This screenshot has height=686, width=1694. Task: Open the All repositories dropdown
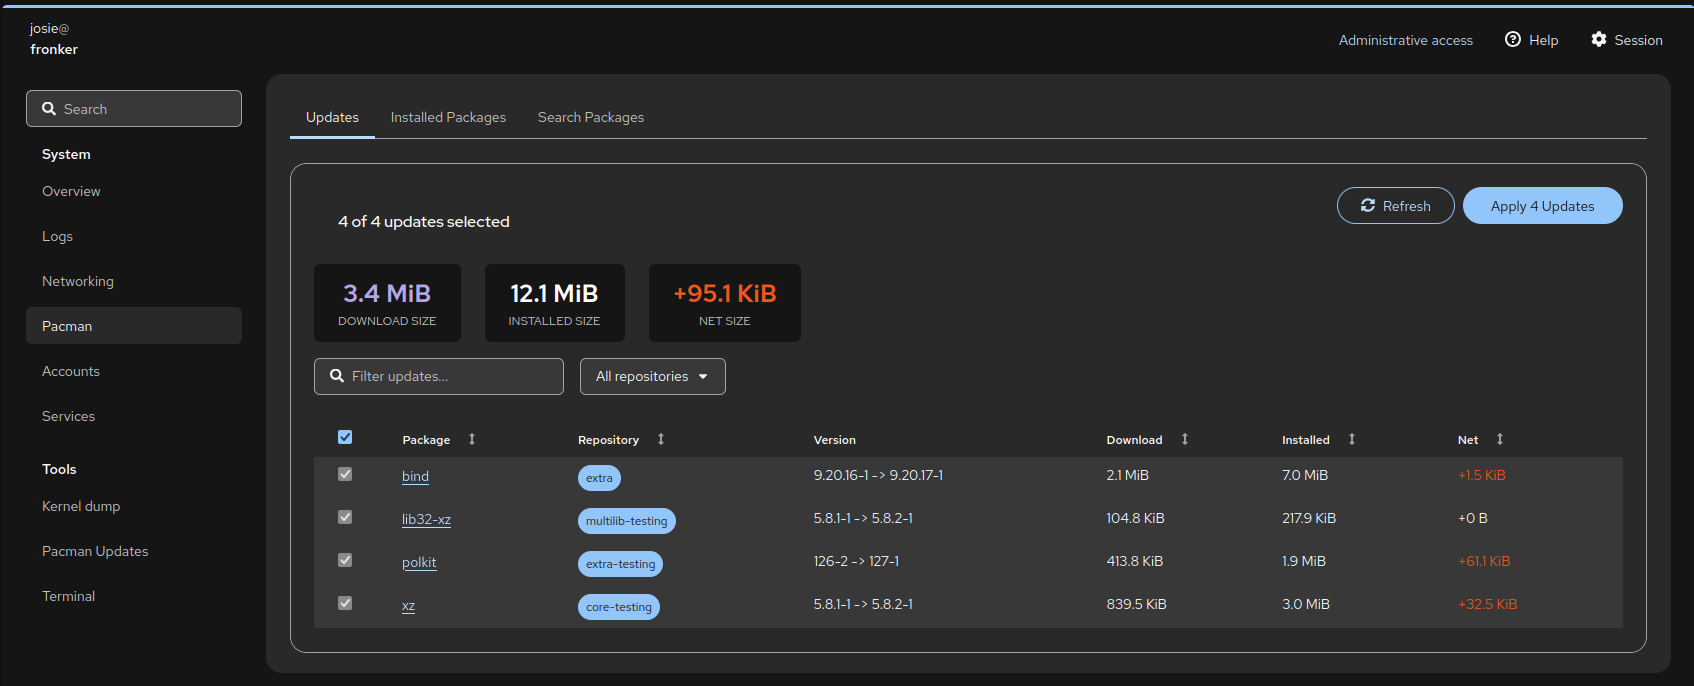(x=652, y=376)
